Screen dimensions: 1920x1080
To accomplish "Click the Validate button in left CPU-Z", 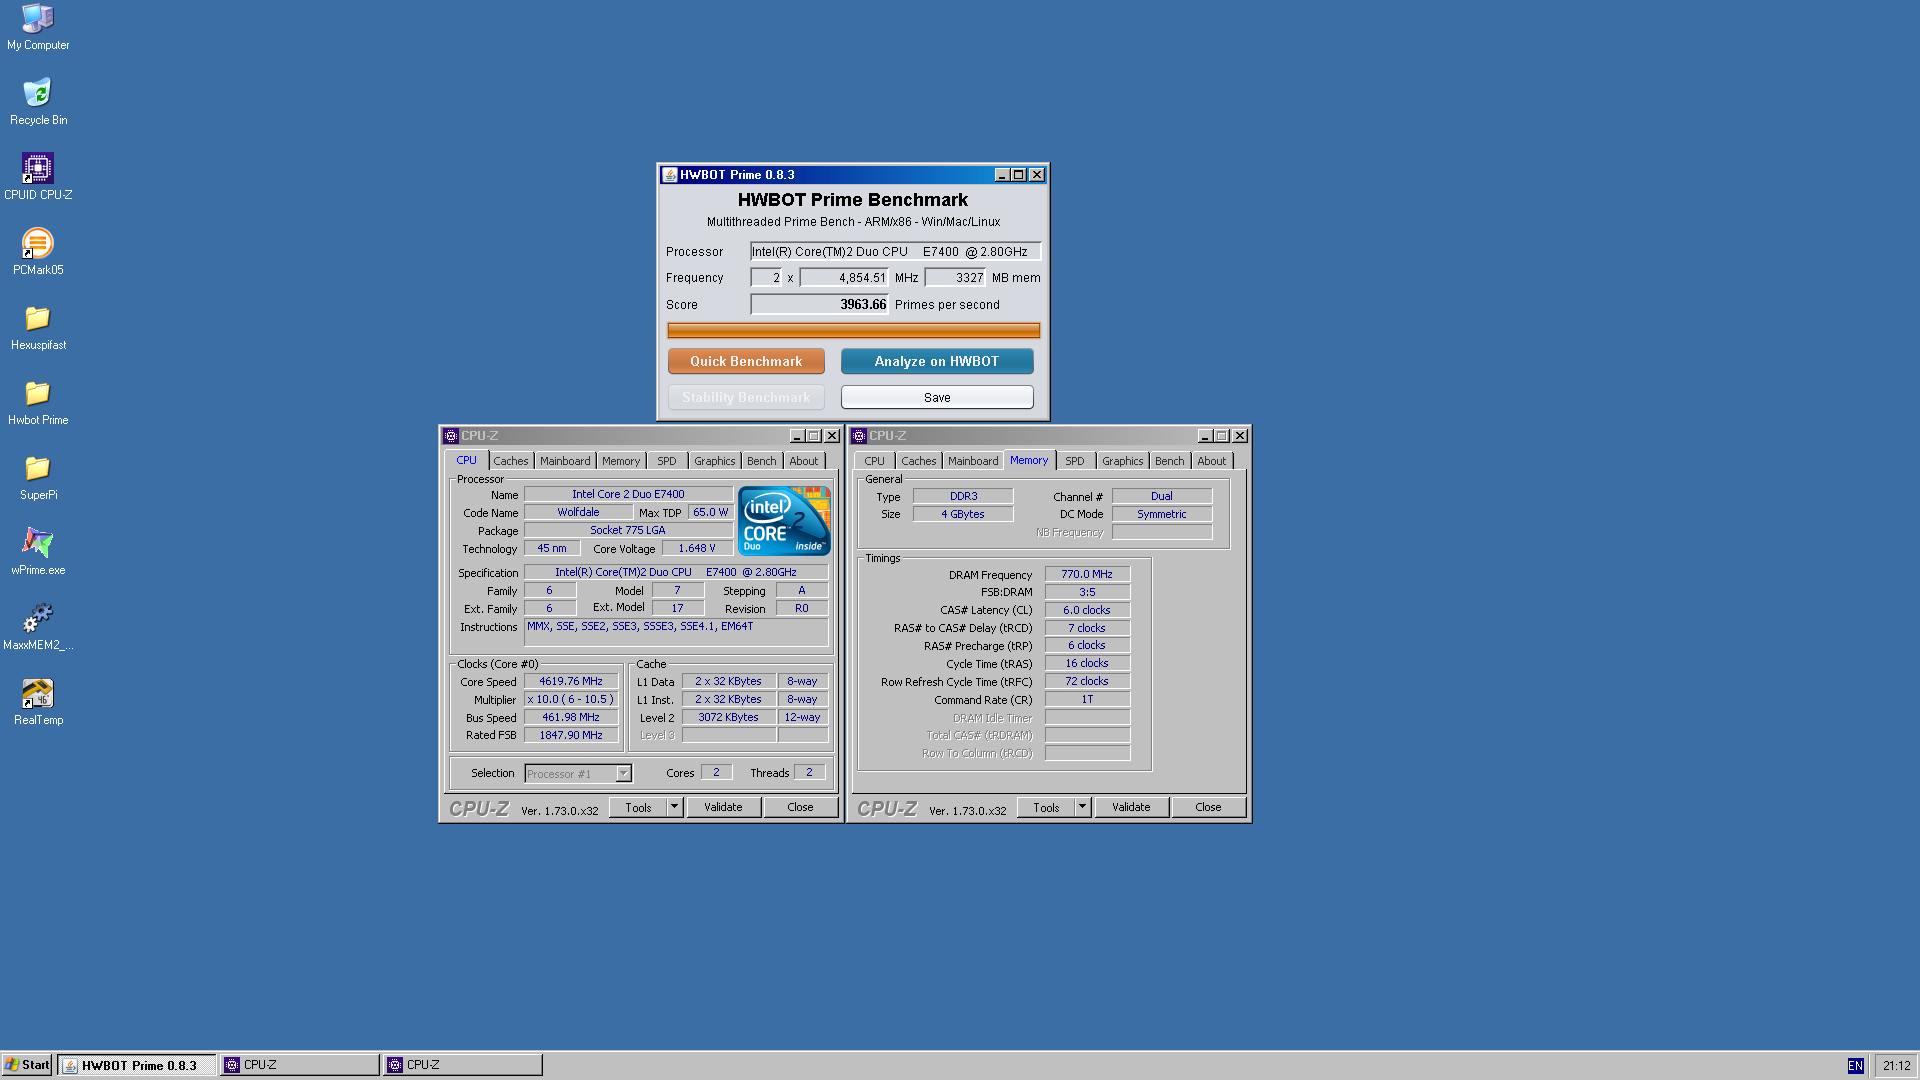I will pyautogui.click(x=723, y=807).
